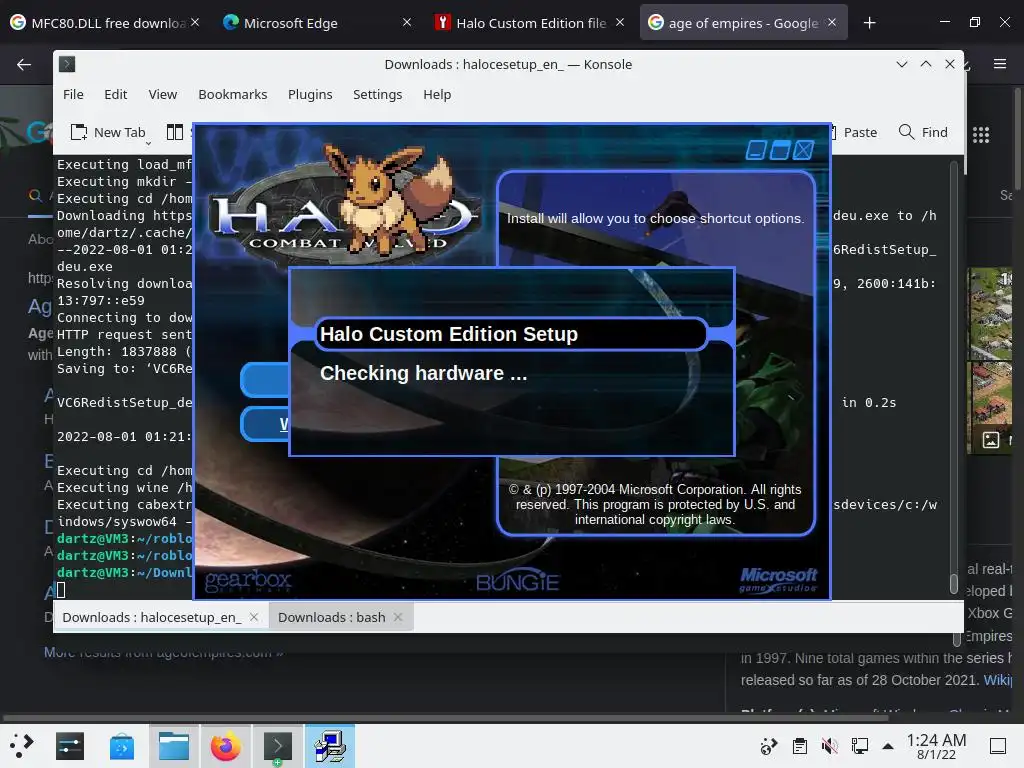Click the Bungie logo in installer
This screenshot has width=1024, height=768.
click(517, 581)
